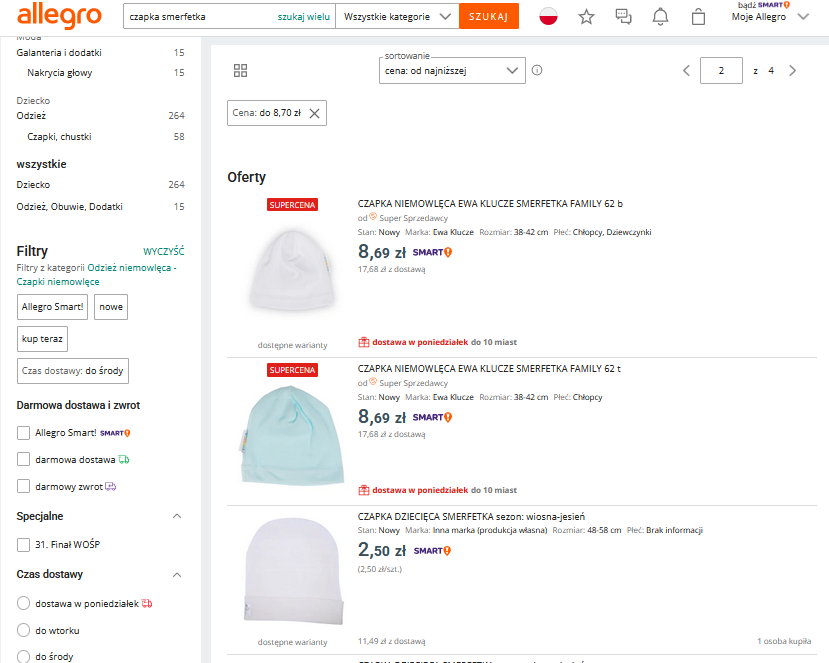
Task: Open white baby hat thumbnail, first offer
Action: tap(292, 270)
